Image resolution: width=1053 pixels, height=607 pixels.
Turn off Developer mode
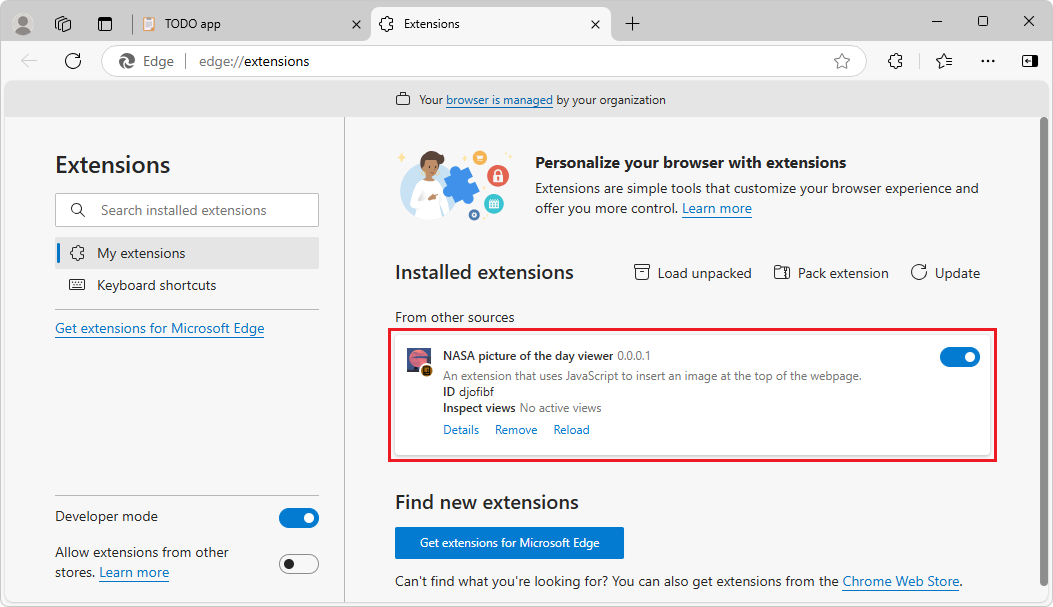pos(298,517)
